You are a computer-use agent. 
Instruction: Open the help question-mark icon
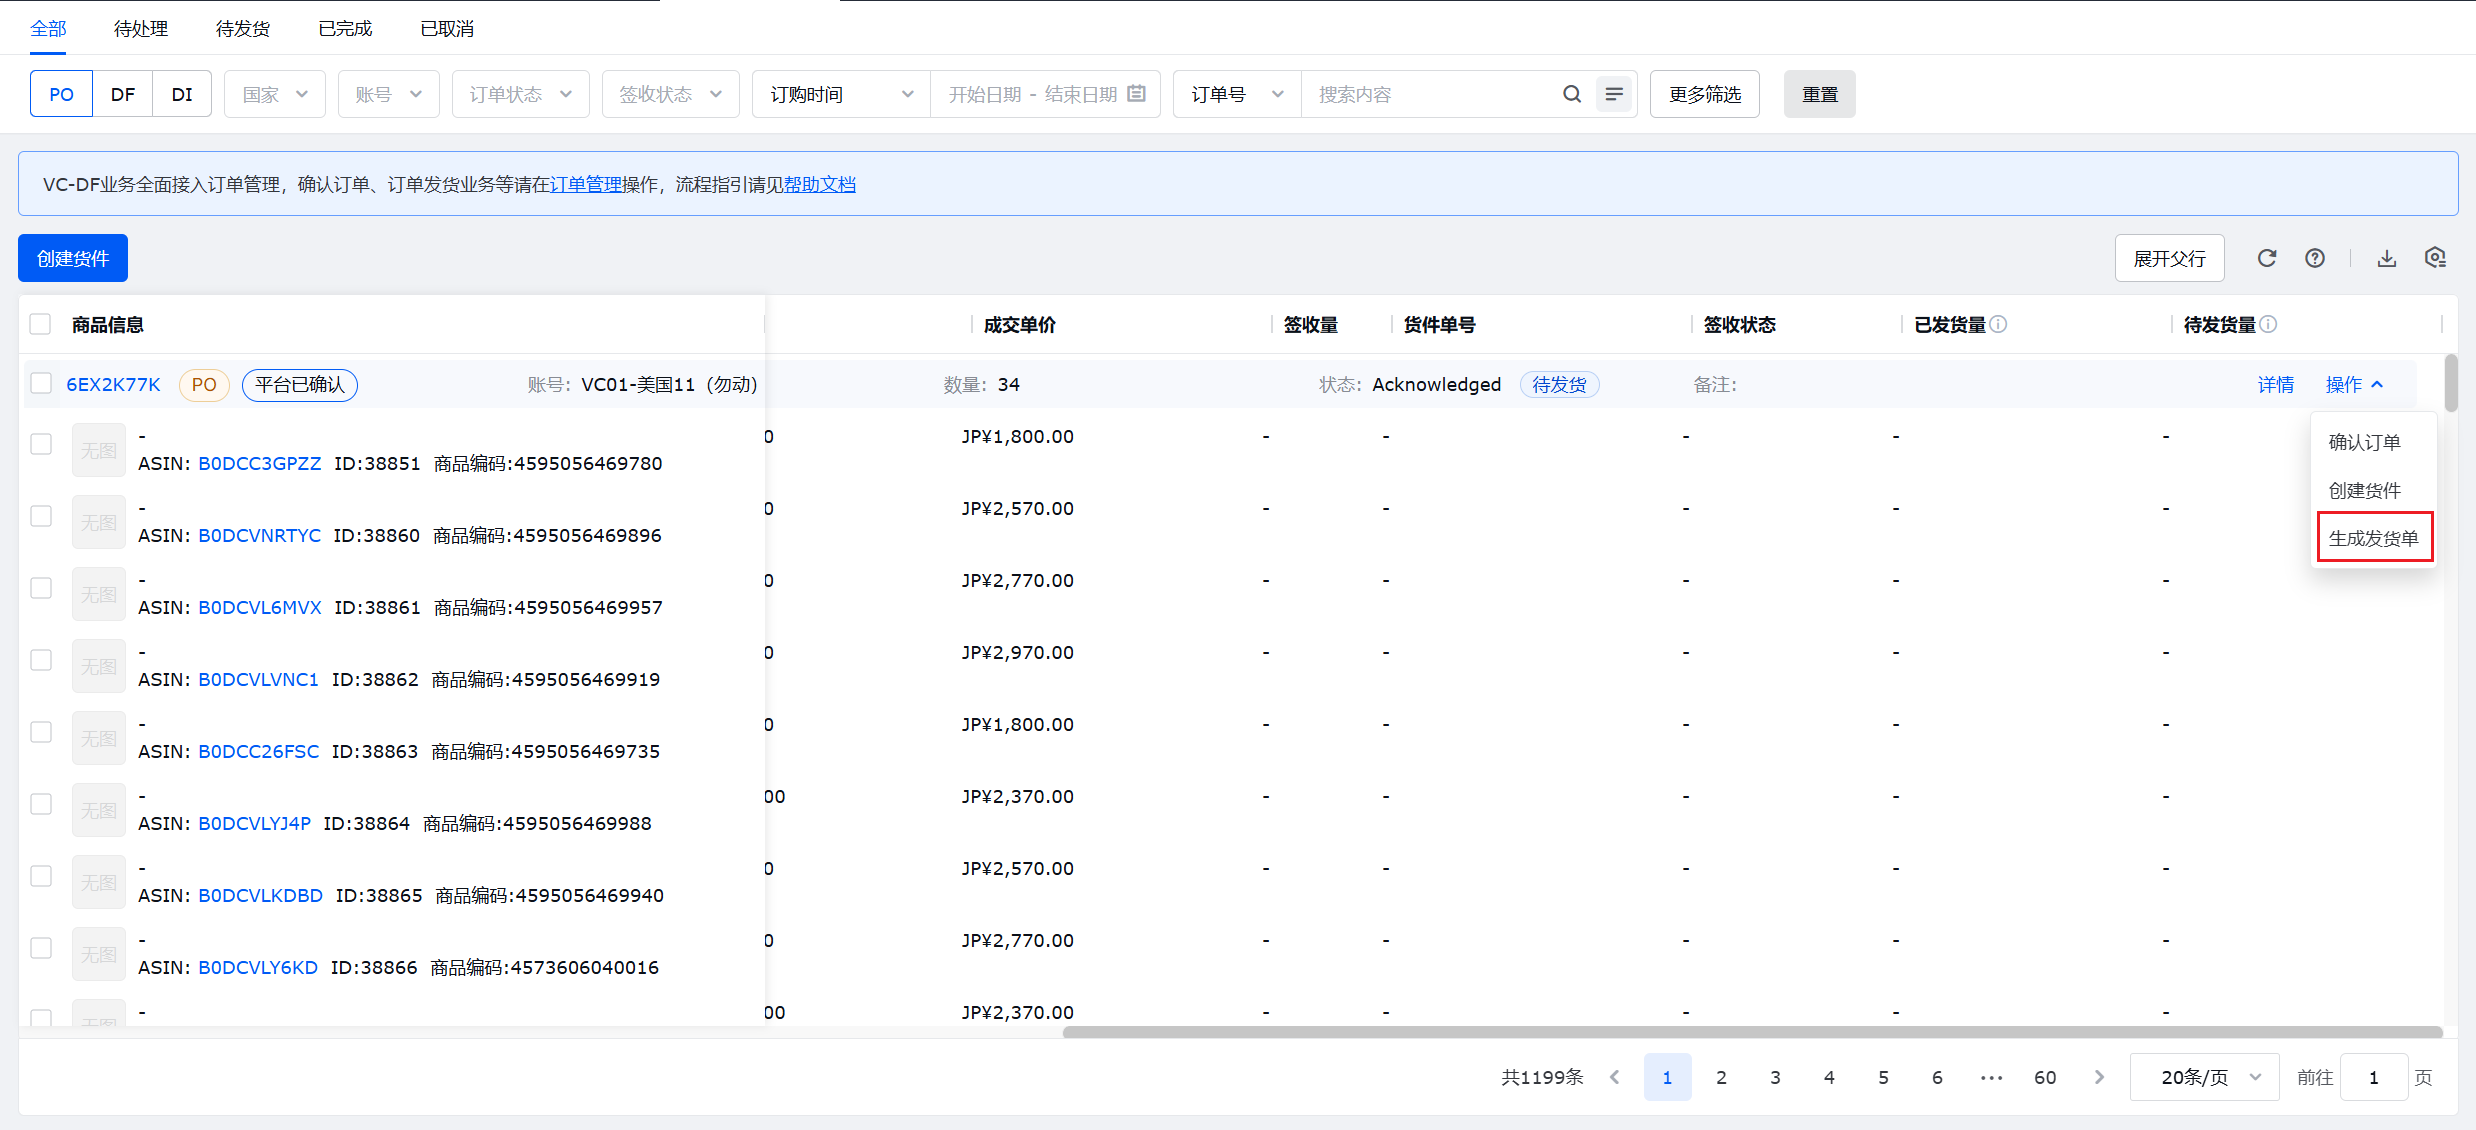point(2314,258)
